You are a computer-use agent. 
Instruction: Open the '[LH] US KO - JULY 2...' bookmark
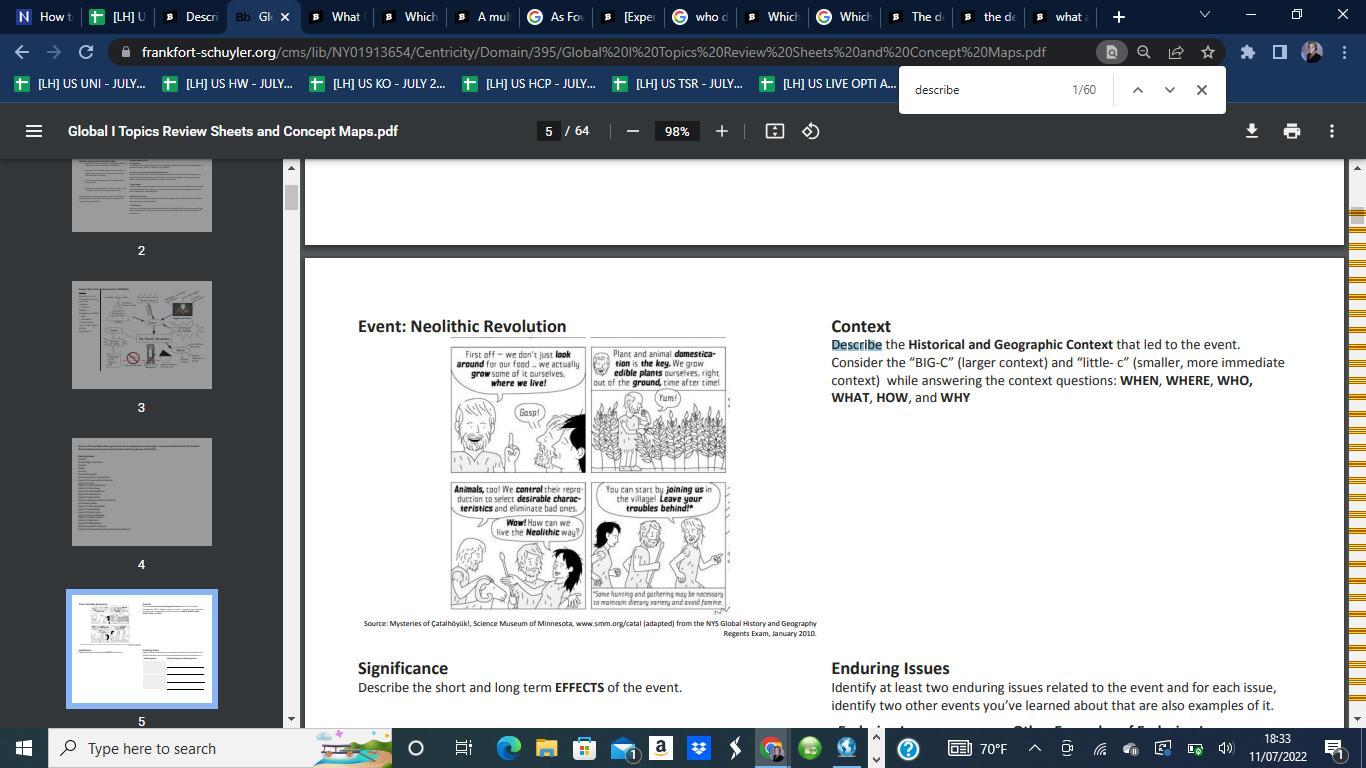377,84
